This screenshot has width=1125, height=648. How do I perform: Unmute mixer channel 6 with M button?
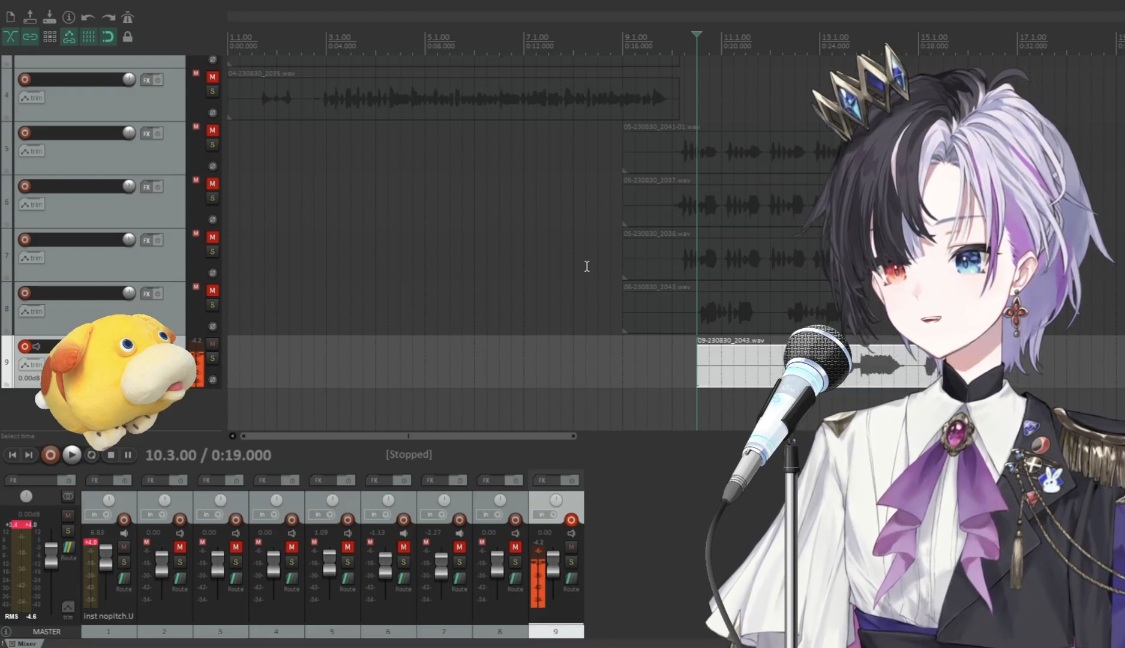pos(403,547)
